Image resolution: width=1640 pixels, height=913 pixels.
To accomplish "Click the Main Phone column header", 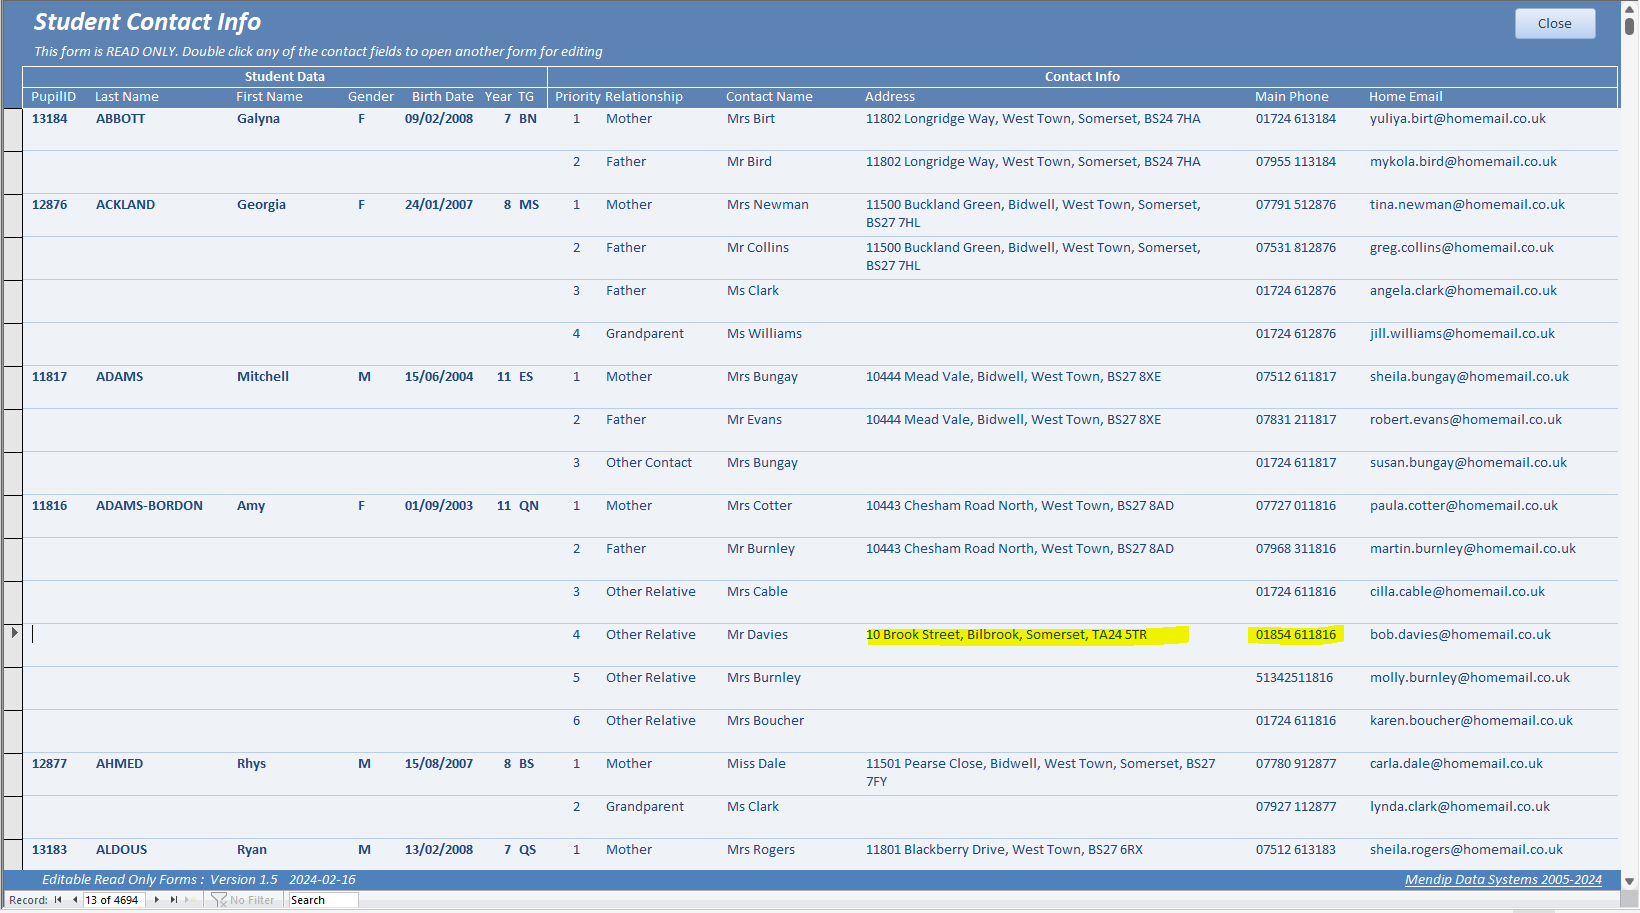I will pyautogui.click(x=1292, y=97).
